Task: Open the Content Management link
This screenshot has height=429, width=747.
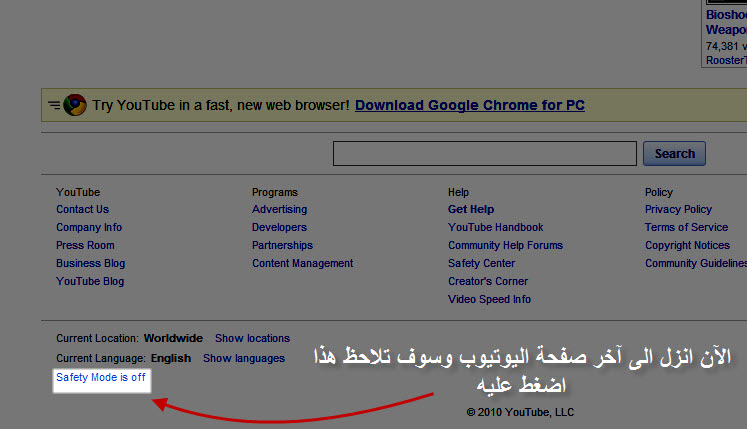Action: pyautogui.click(x=303, y=263)
